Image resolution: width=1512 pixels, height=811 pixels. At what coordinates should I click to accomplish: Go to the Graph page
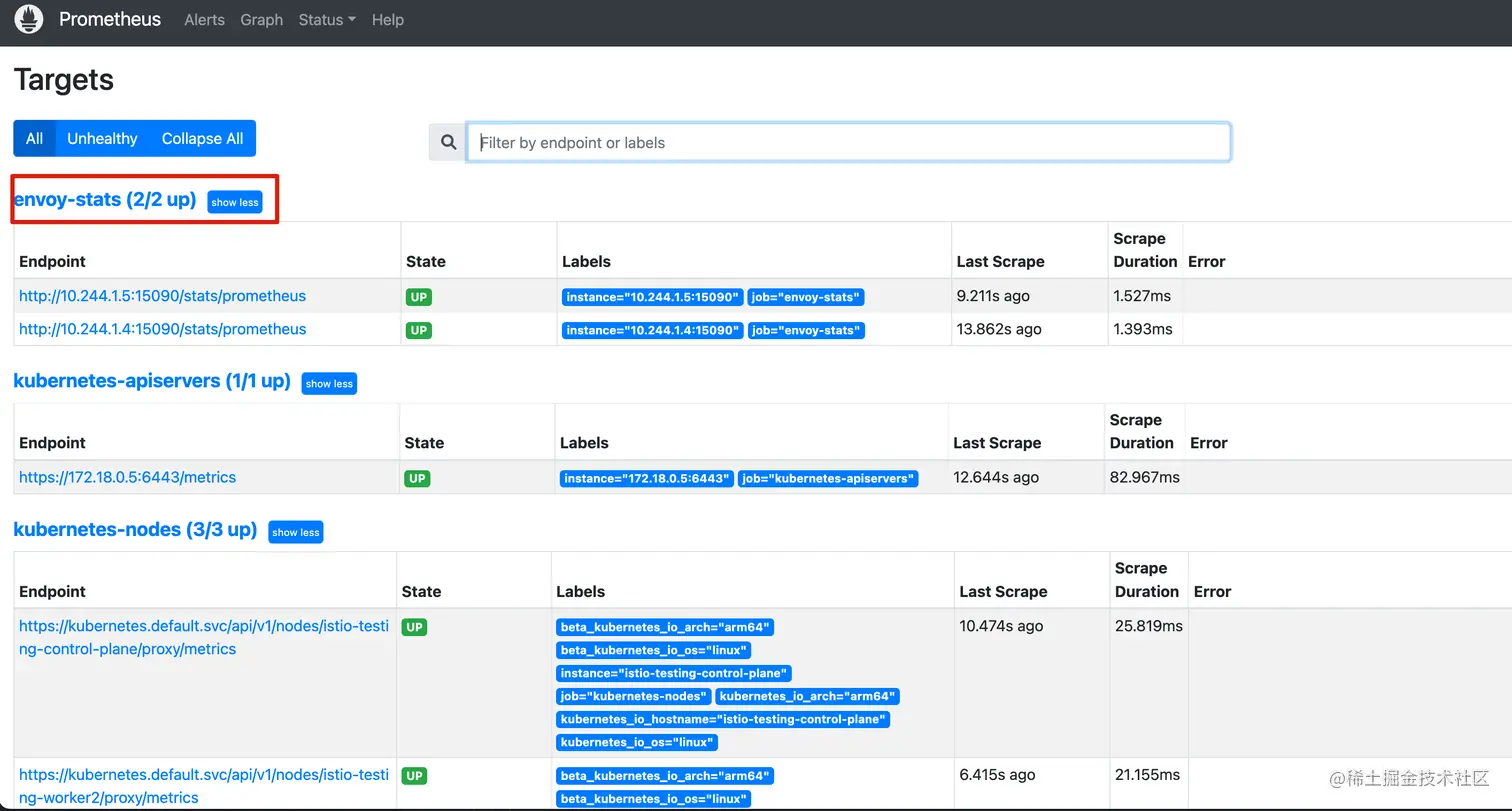click(261, 20)
